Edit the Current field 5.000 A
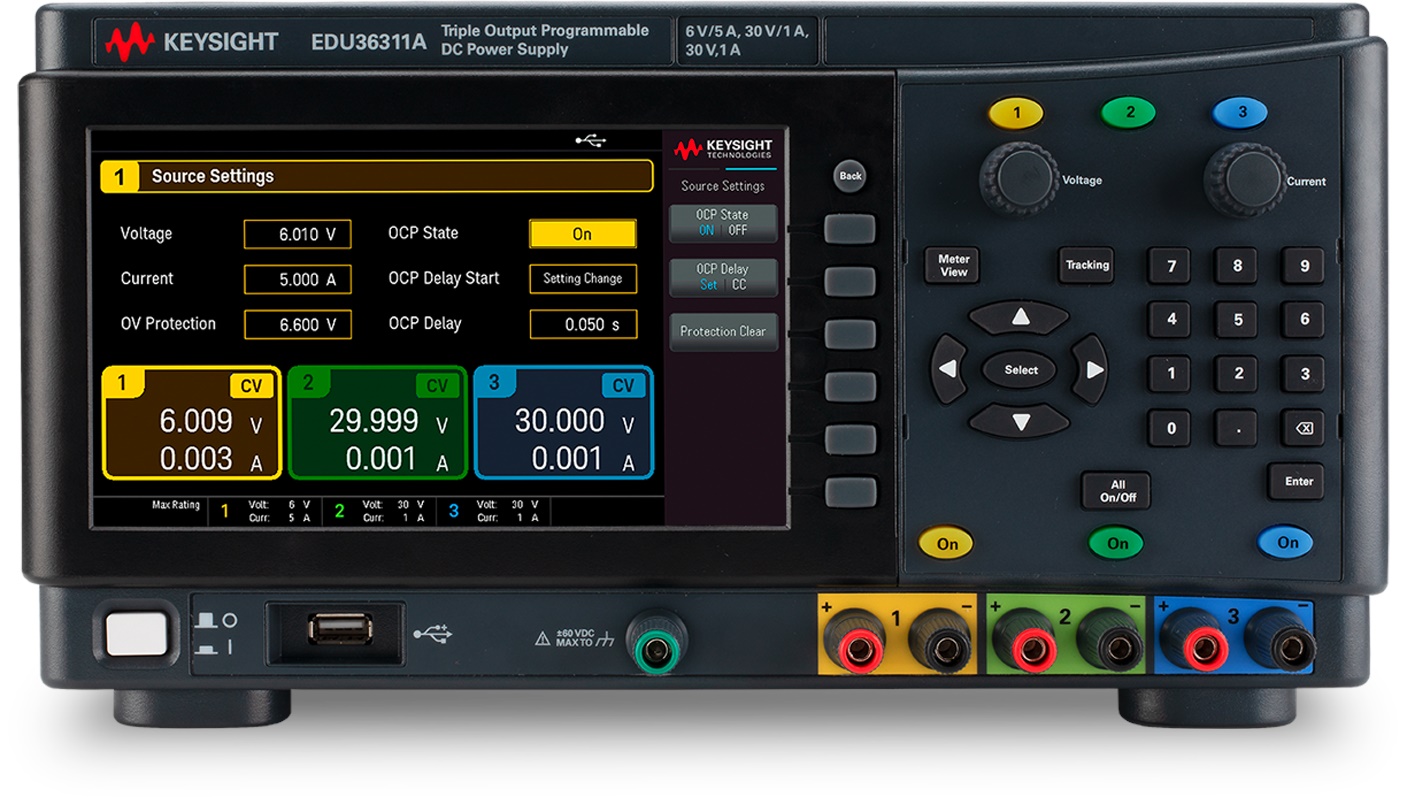The width and height of the screenshot is (1407, 804). (x=298, y=279)
